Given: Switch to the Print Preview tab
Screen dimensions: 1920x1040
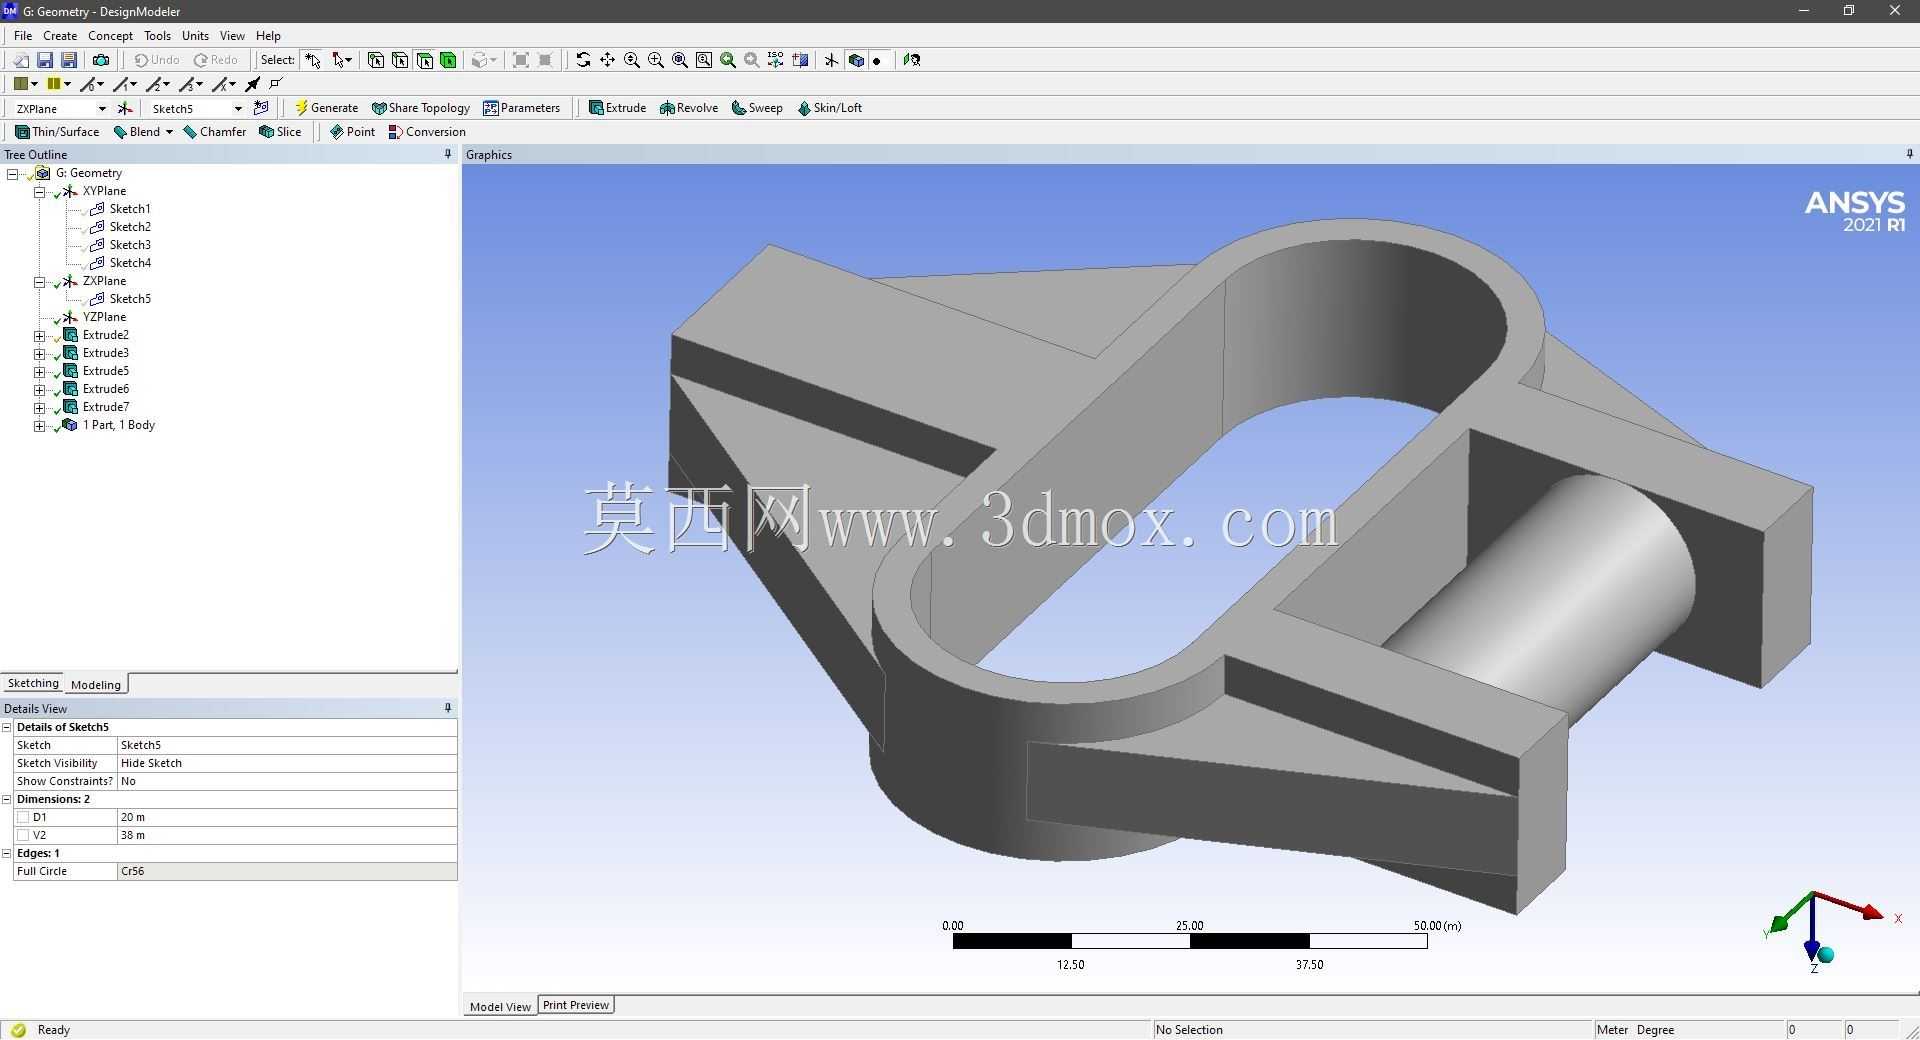Looking at the screenshot, I should (x=576, y=1005).
